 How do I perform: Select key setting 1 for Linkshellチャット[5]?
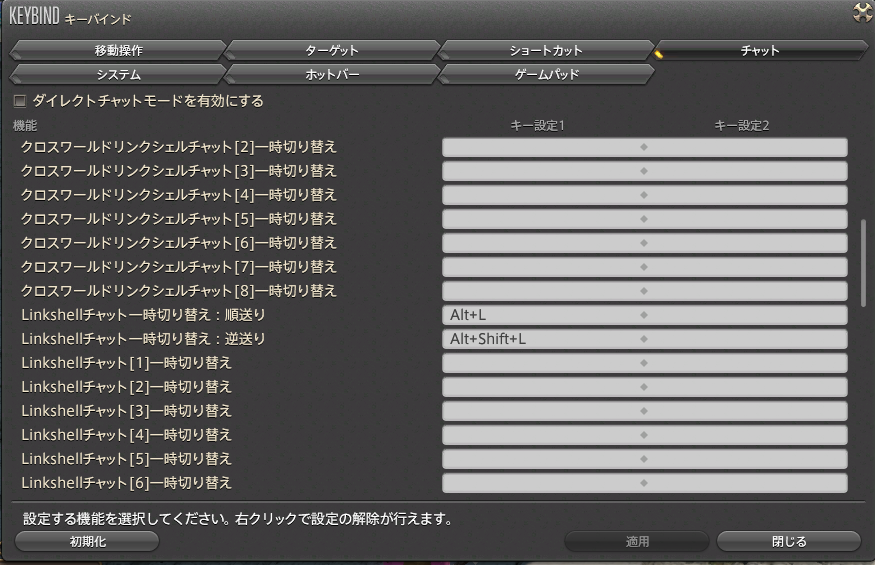543,459
